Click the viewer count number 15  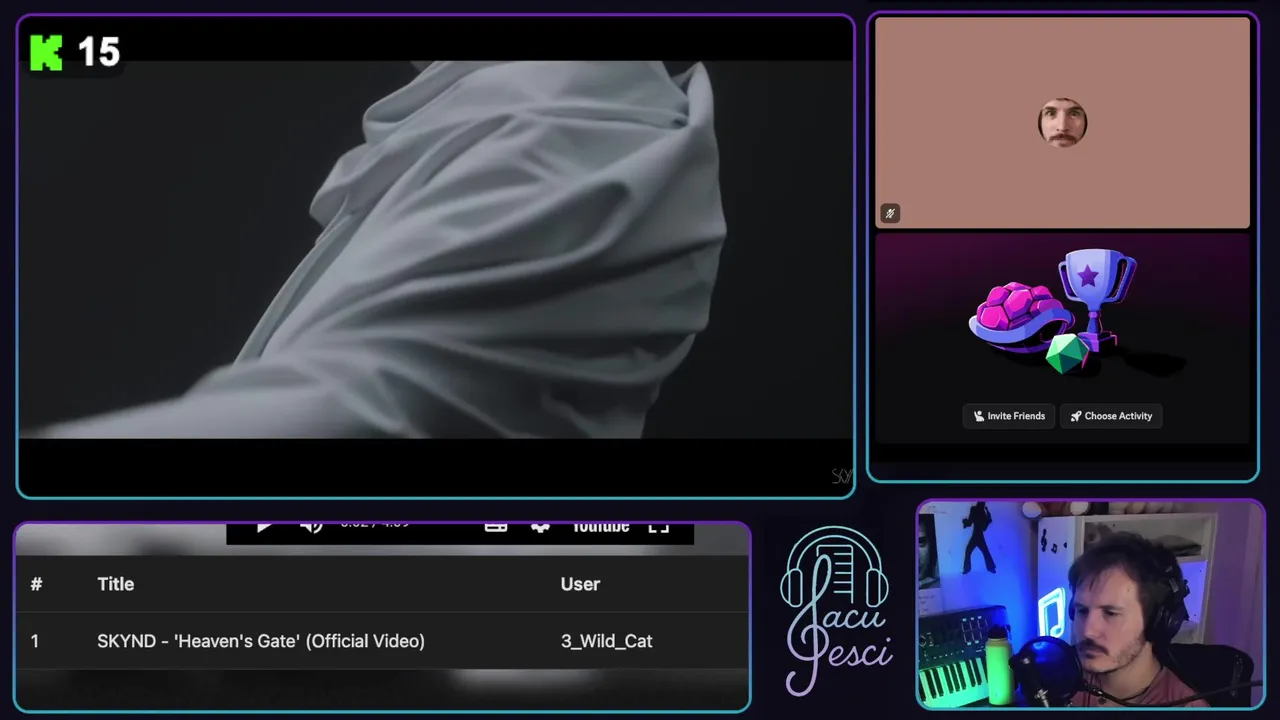point(98,52)
